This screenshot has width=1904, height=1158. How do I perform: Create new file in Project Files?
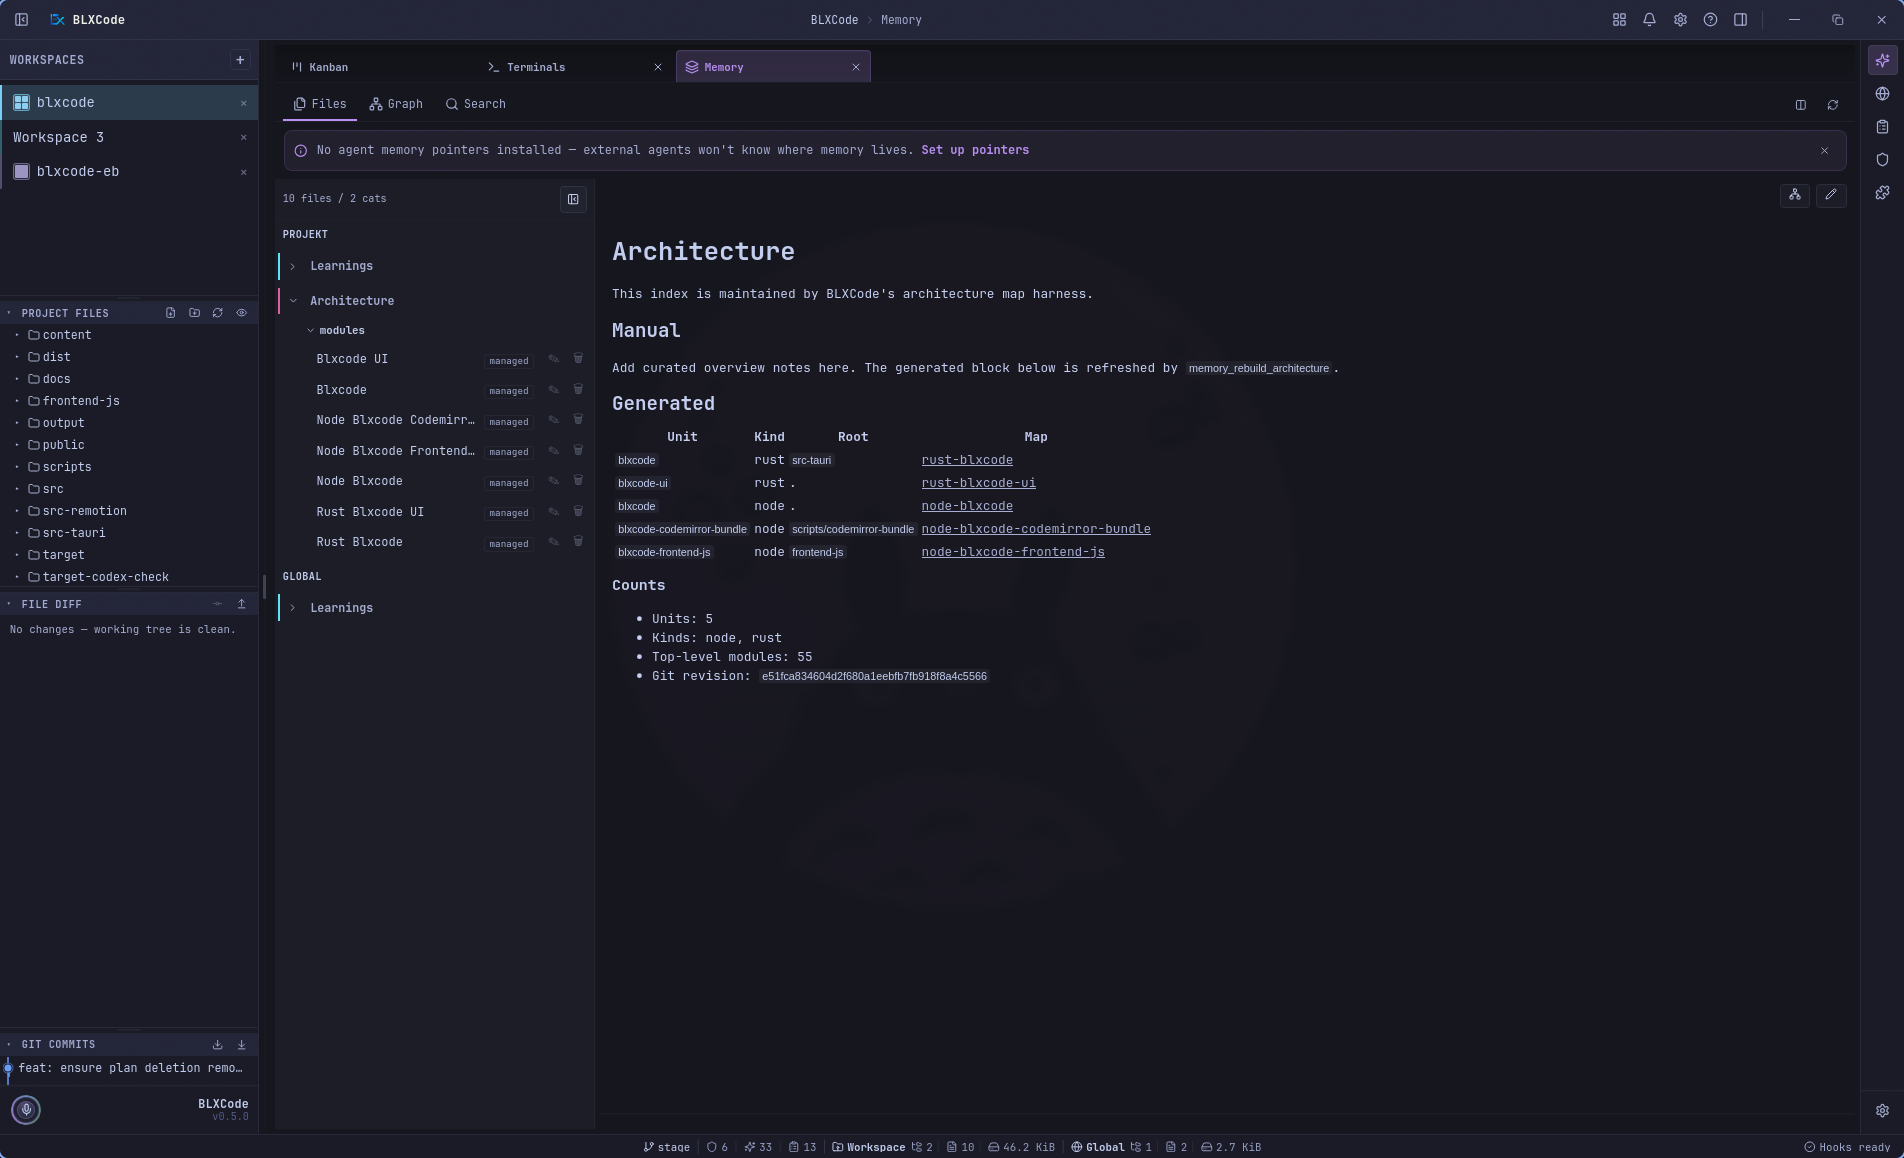171,313
